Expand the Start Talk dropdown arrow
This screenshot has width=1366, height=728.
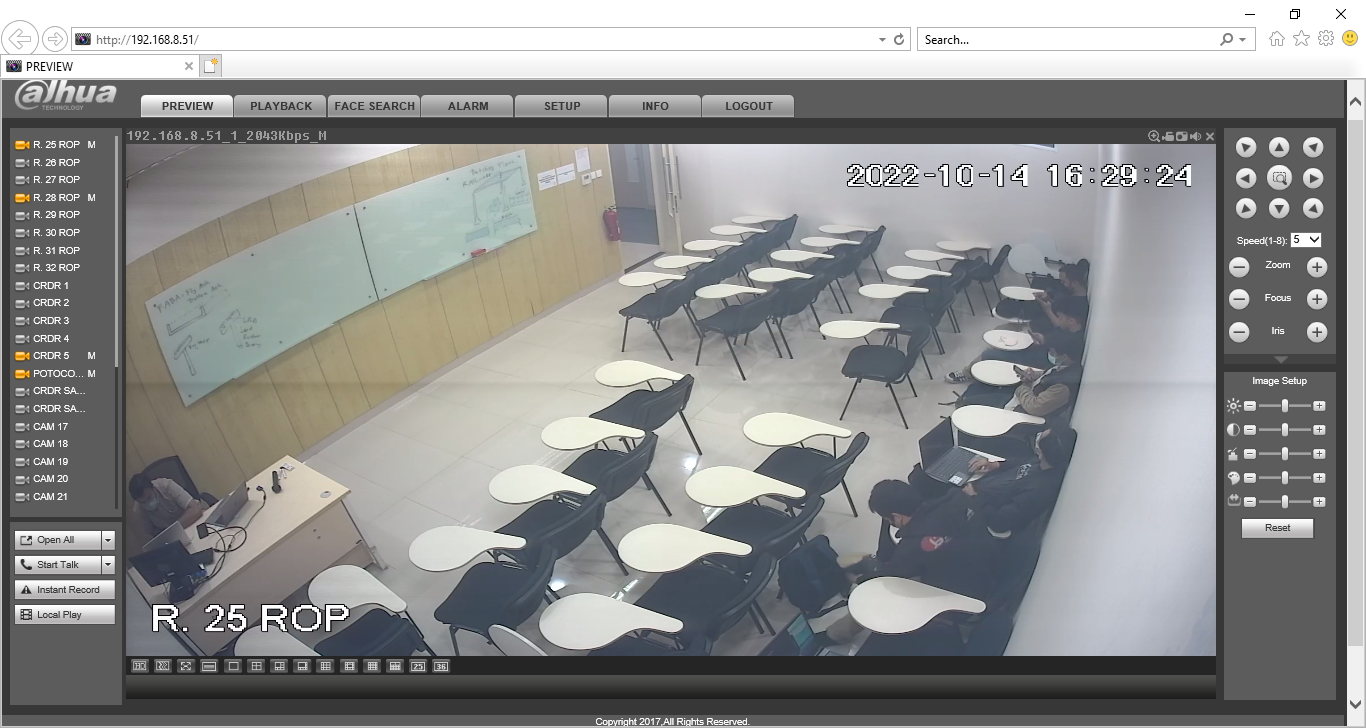pyautogui.click(x=108, y=565)
